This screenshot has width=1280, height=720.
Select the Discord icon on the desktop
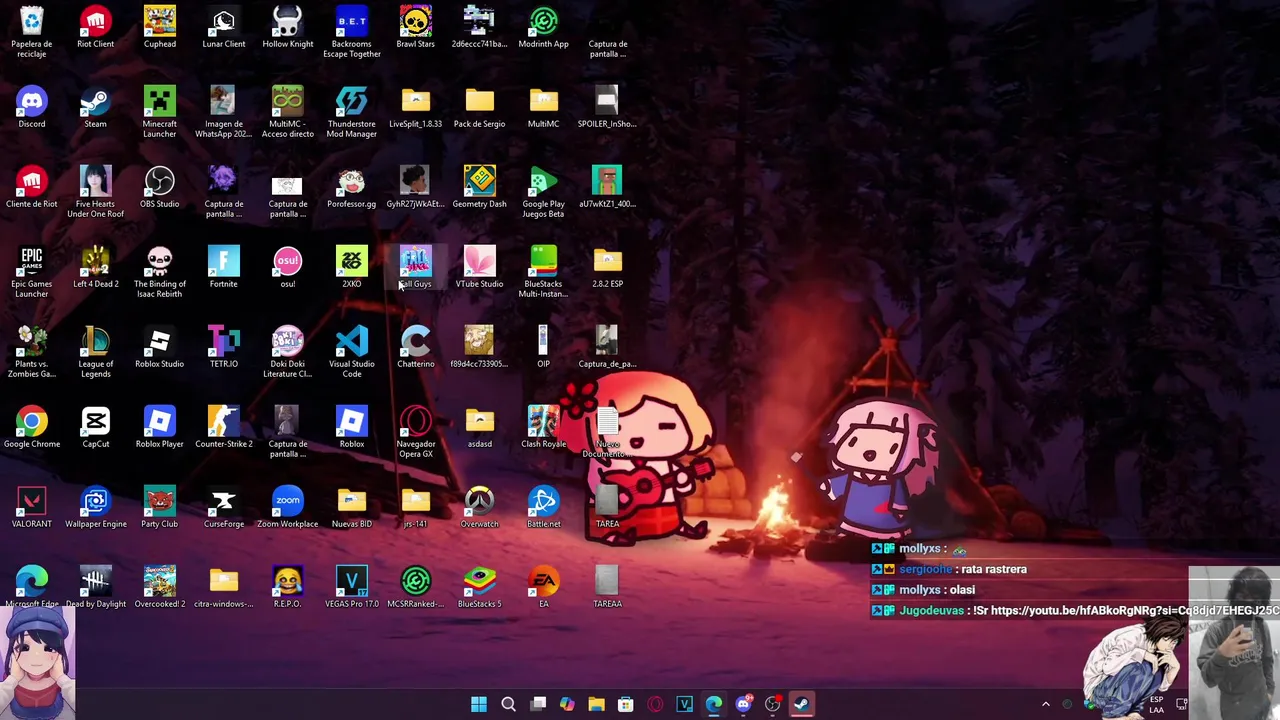point(32,107)
